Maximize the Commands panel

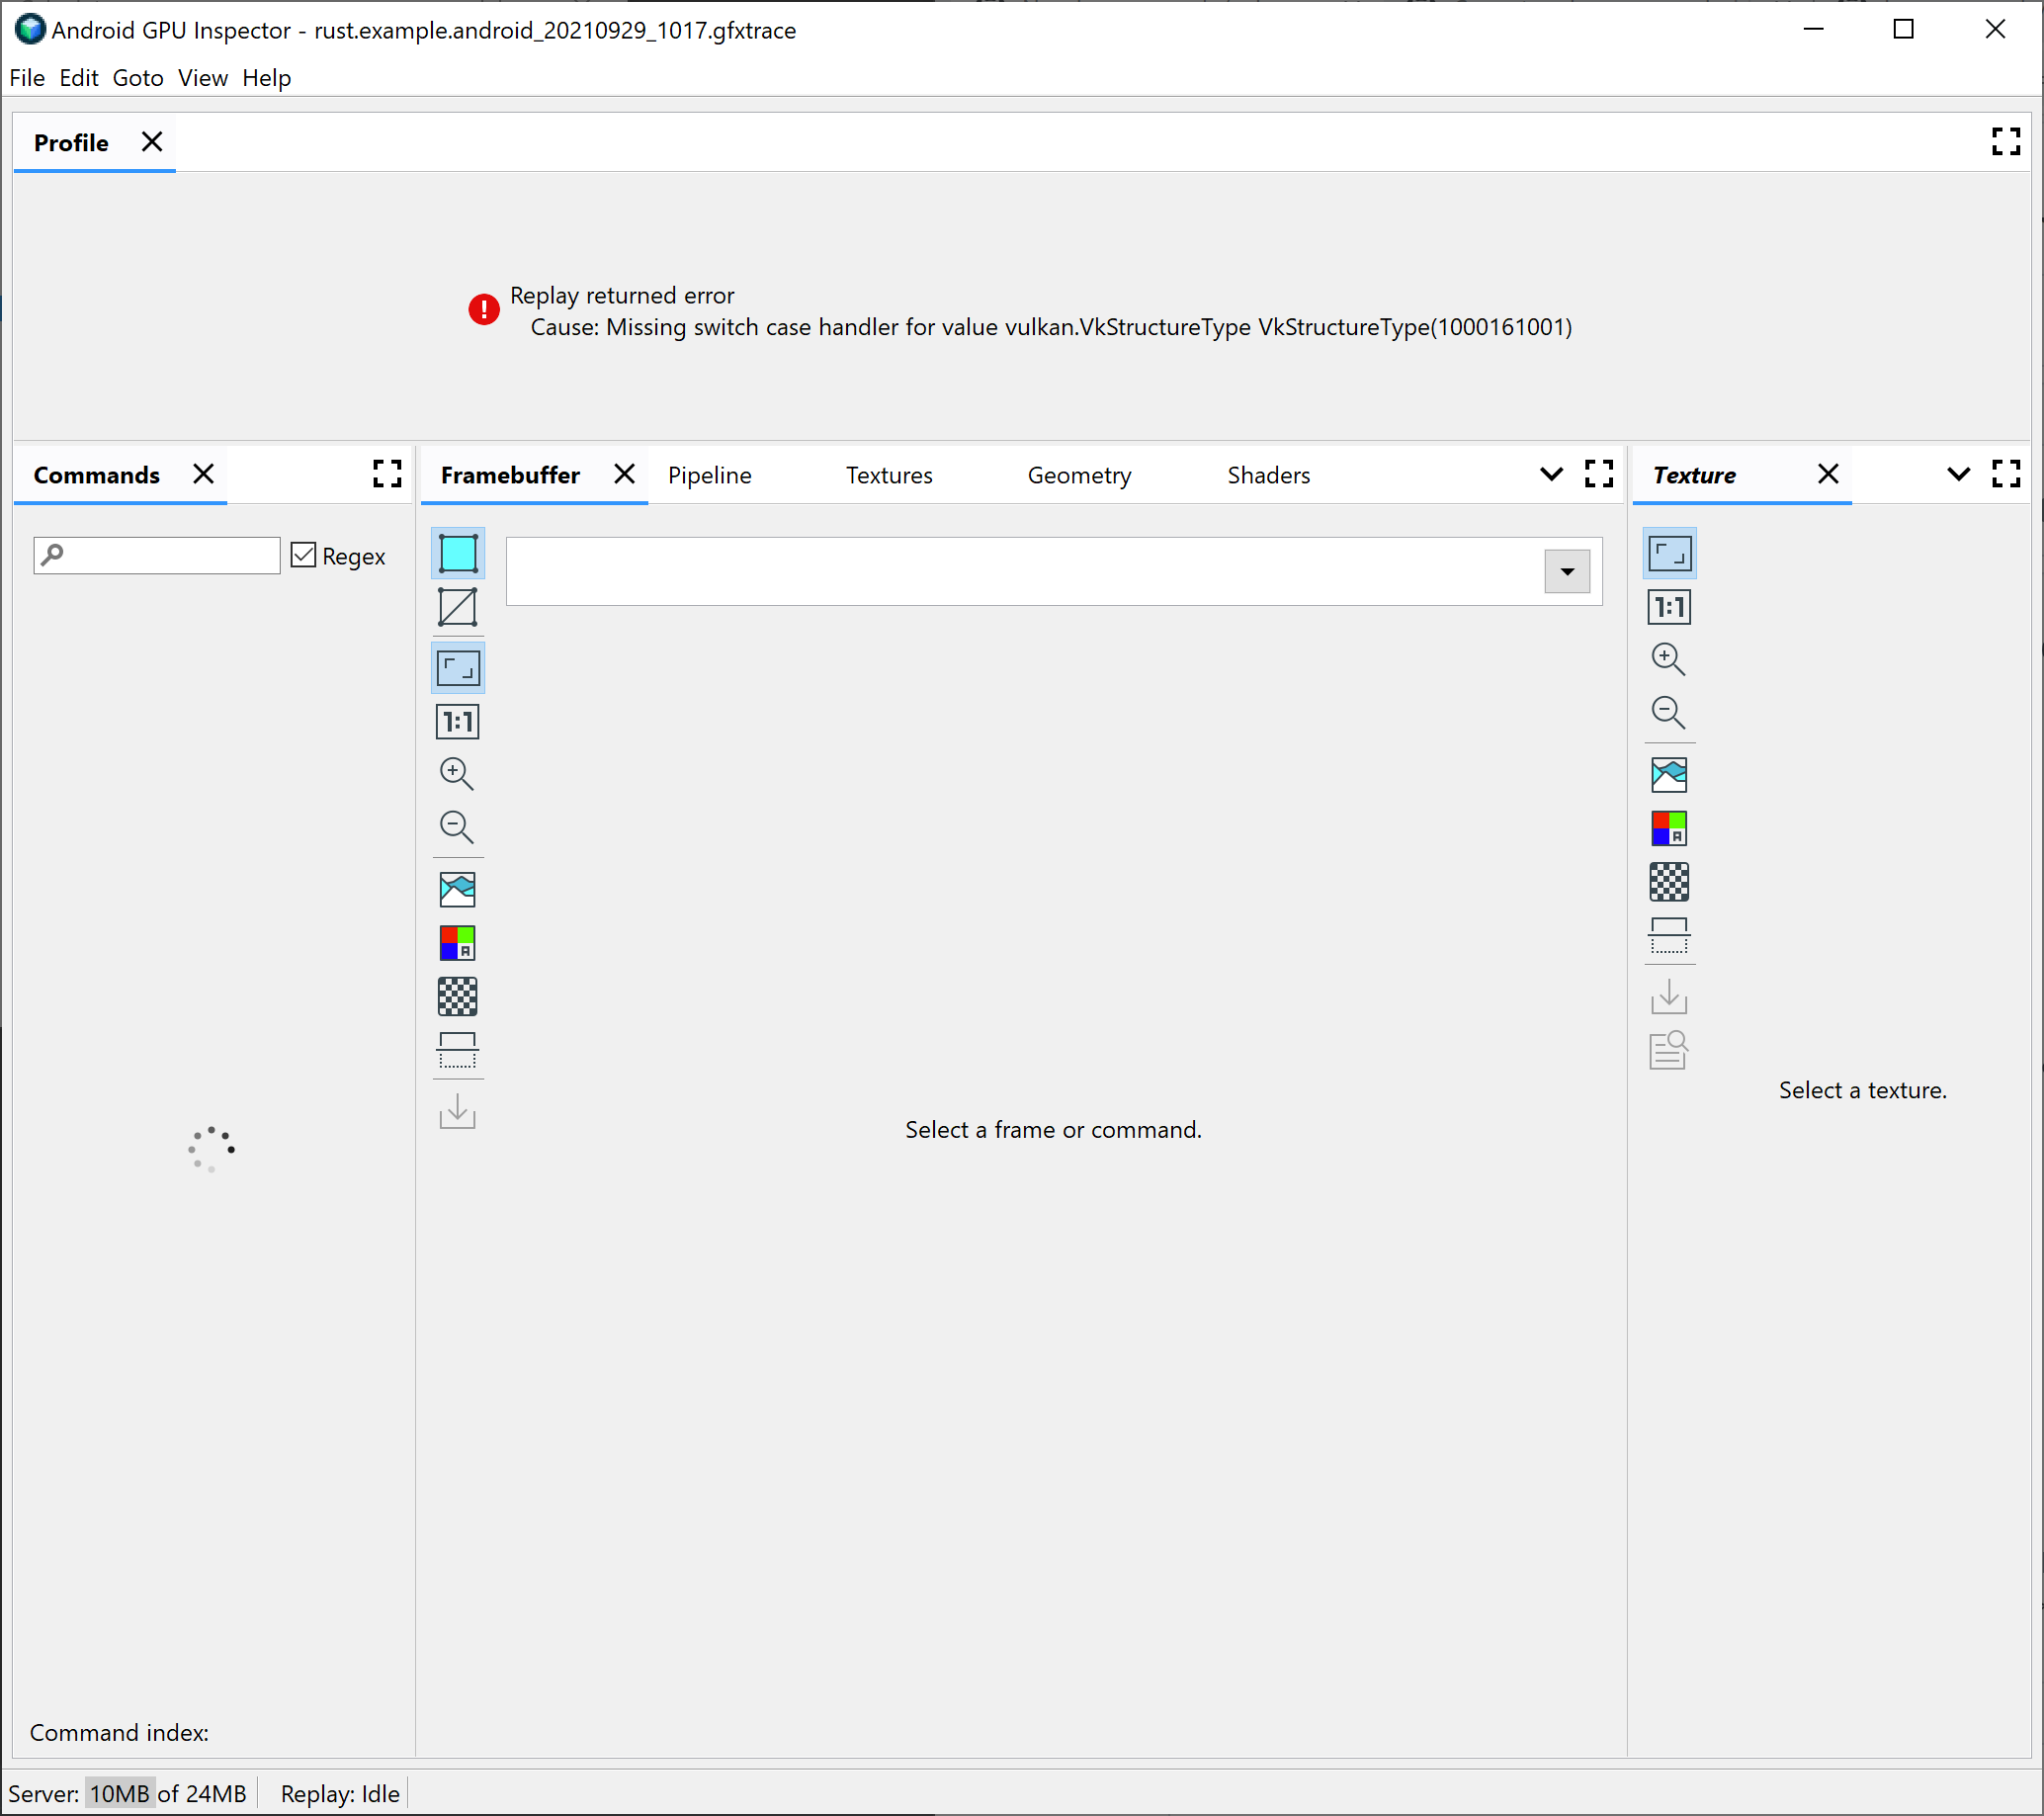coord(387,474)
